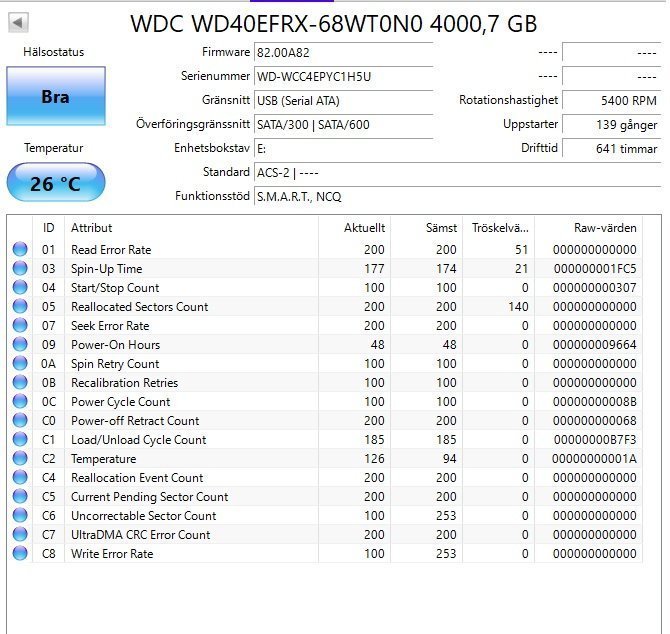Click the 5400 RPM rotation speed field

(611, 100)
